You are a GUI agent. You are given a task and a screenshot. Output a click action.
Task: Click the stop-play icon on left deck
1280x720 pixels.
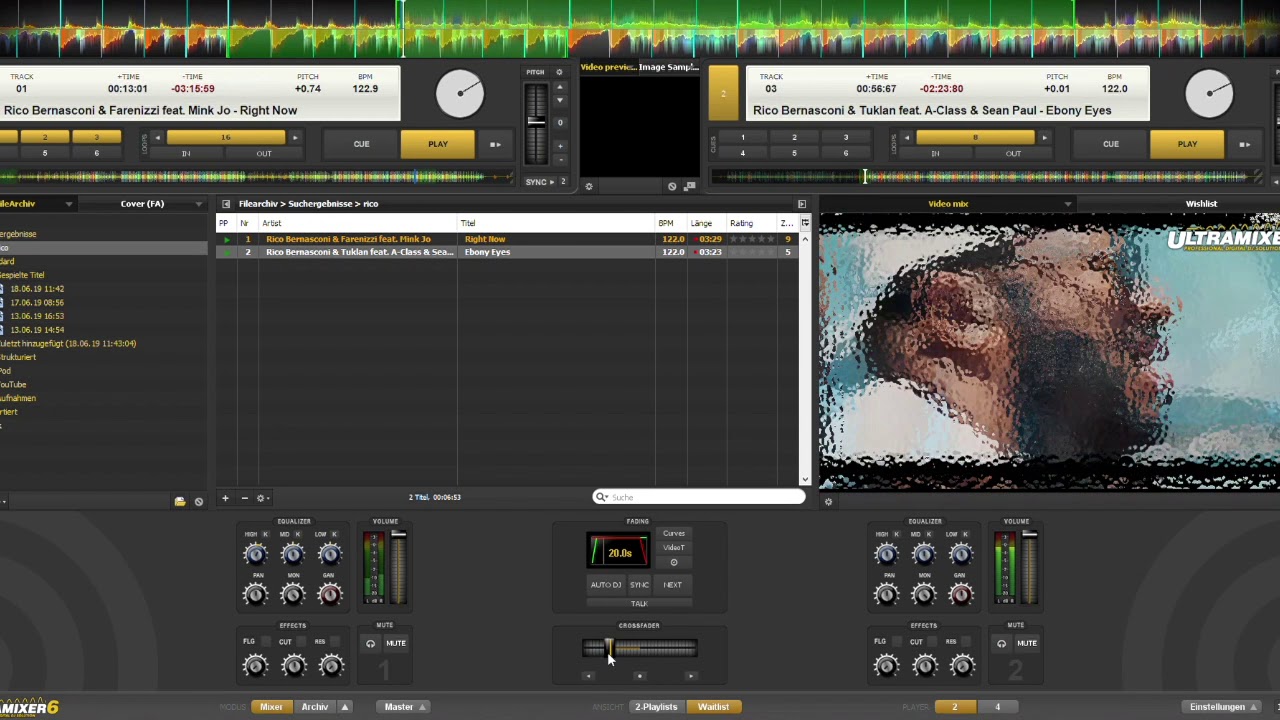495,144
